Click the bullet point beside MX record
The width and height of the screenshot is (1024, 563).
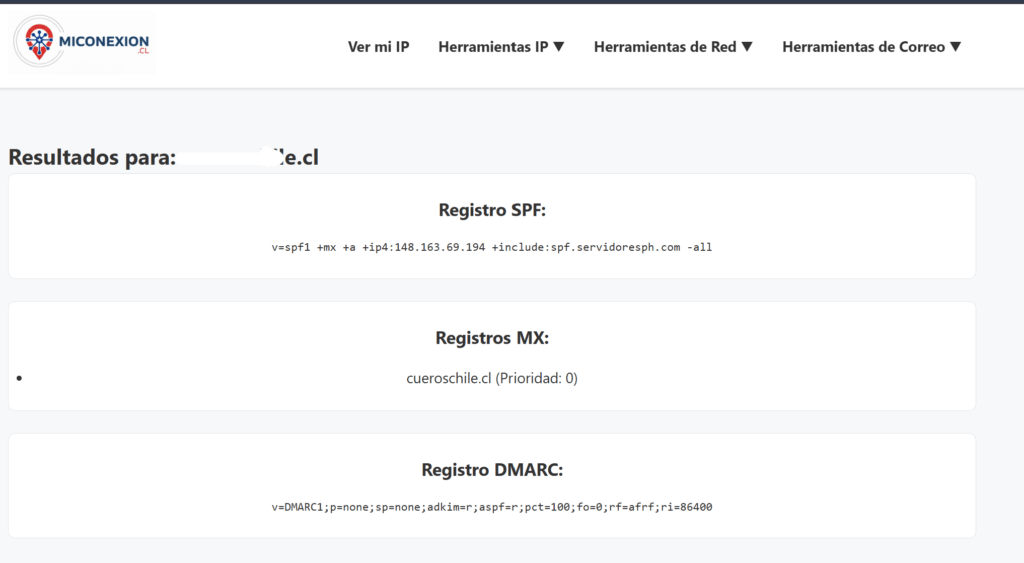[21, 379]
